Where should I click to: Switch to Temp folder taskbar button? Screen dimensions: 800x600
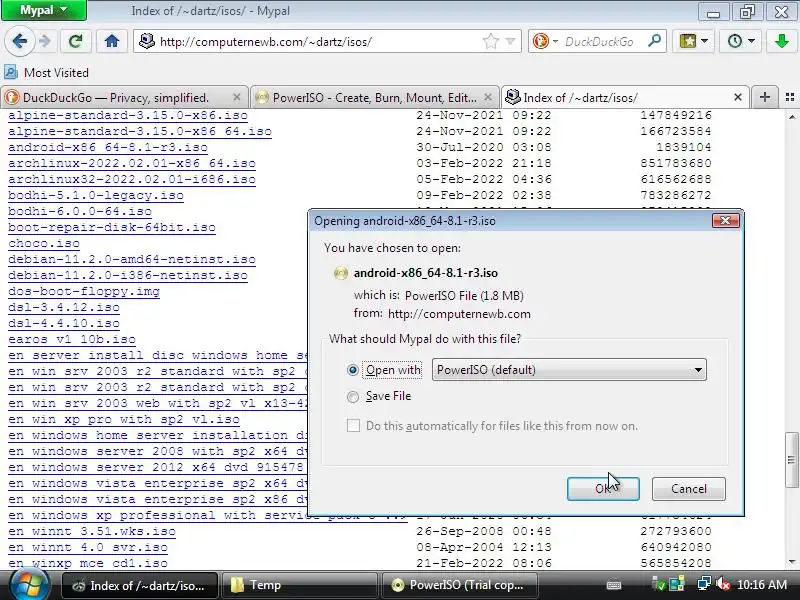pos(299,585)
